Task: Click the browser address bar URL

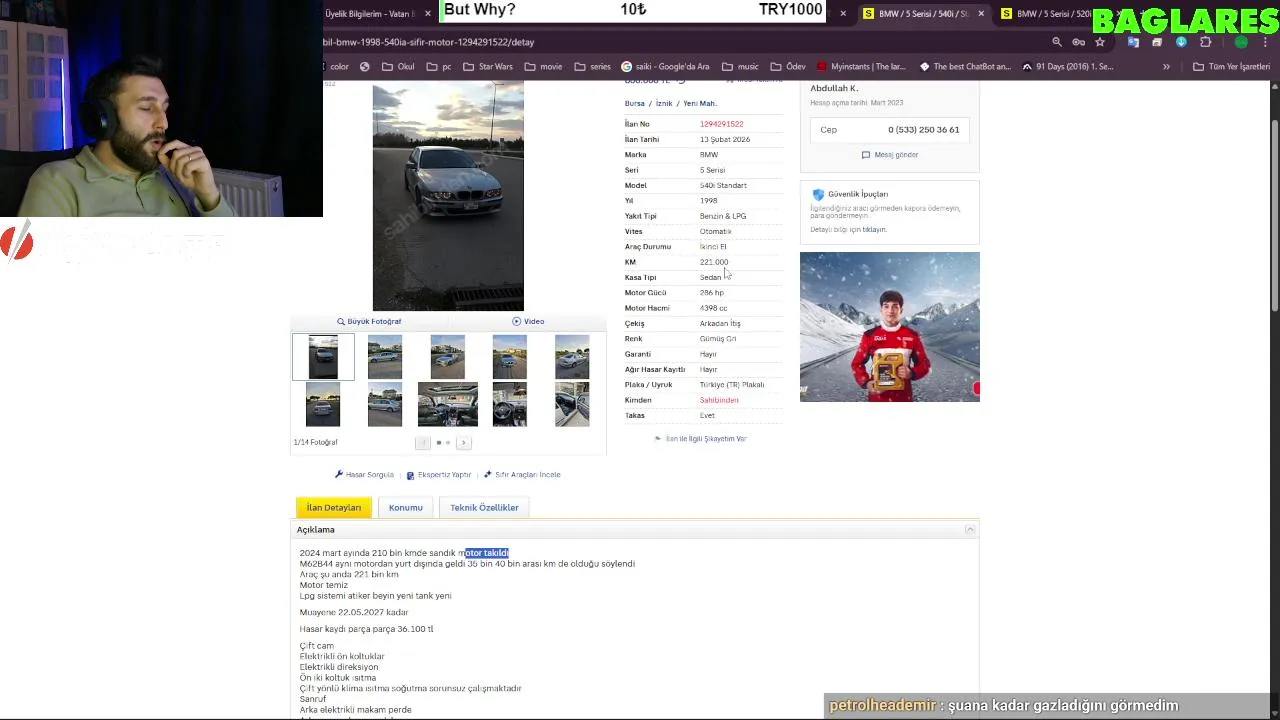Action: (430, 42)
